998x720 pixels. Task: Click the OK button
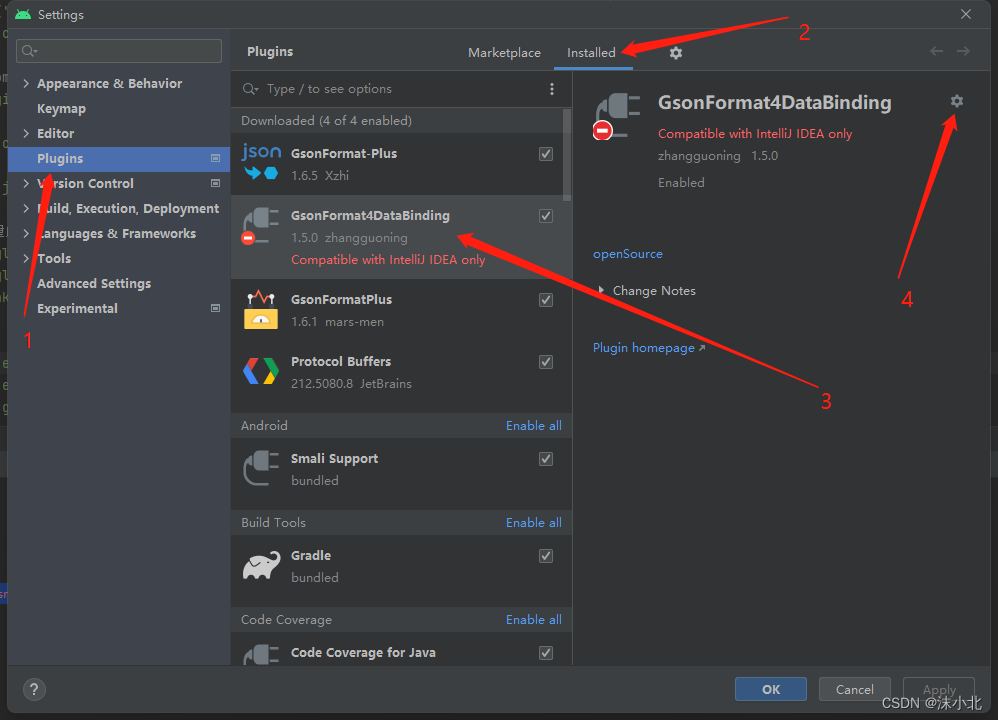tap(771, 689)
